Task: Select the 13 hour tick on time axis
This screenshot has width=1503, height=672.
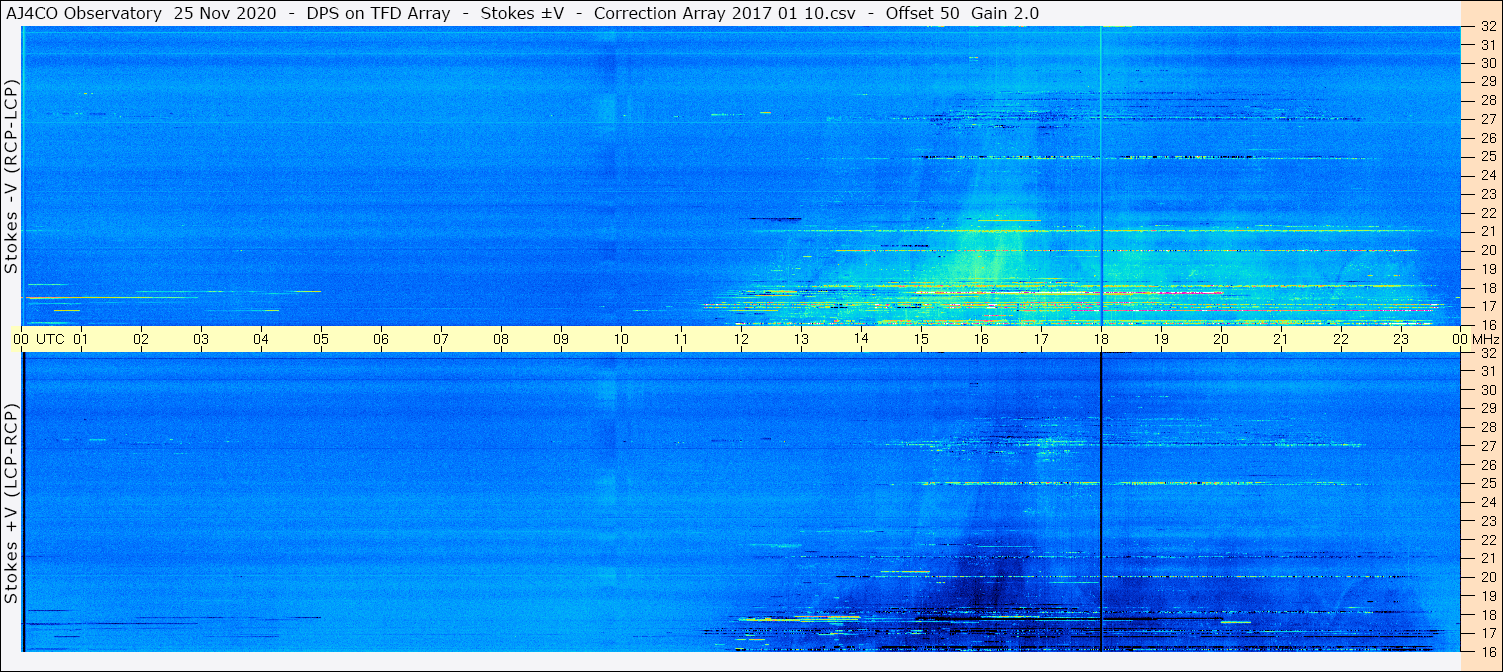Action: click(x=801, y=339)
